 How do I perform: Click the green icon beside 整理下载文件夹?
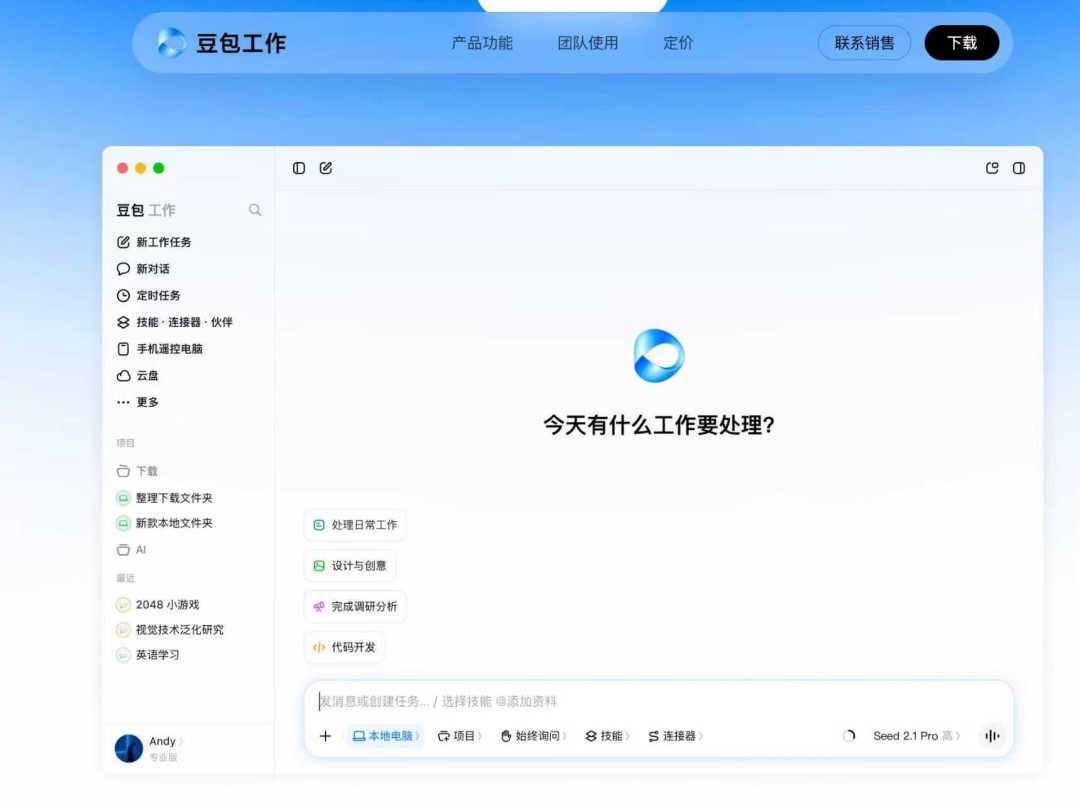(123, 497)
